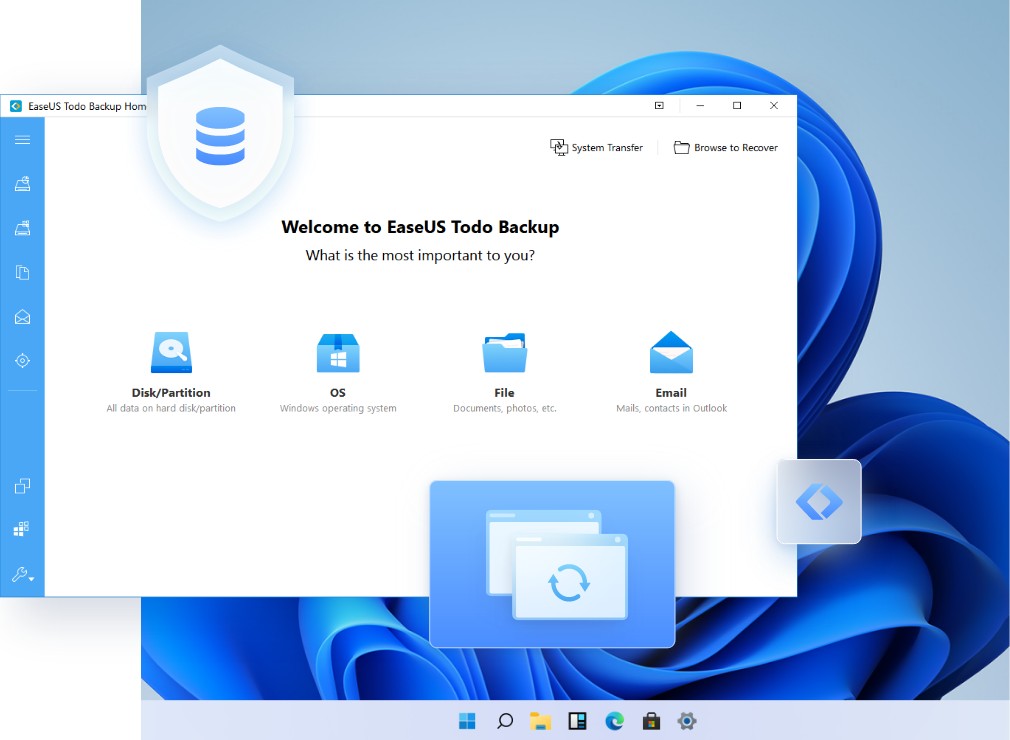1010x740 pixels.
Task: Choose the File backup option
Action: point(505,372)
